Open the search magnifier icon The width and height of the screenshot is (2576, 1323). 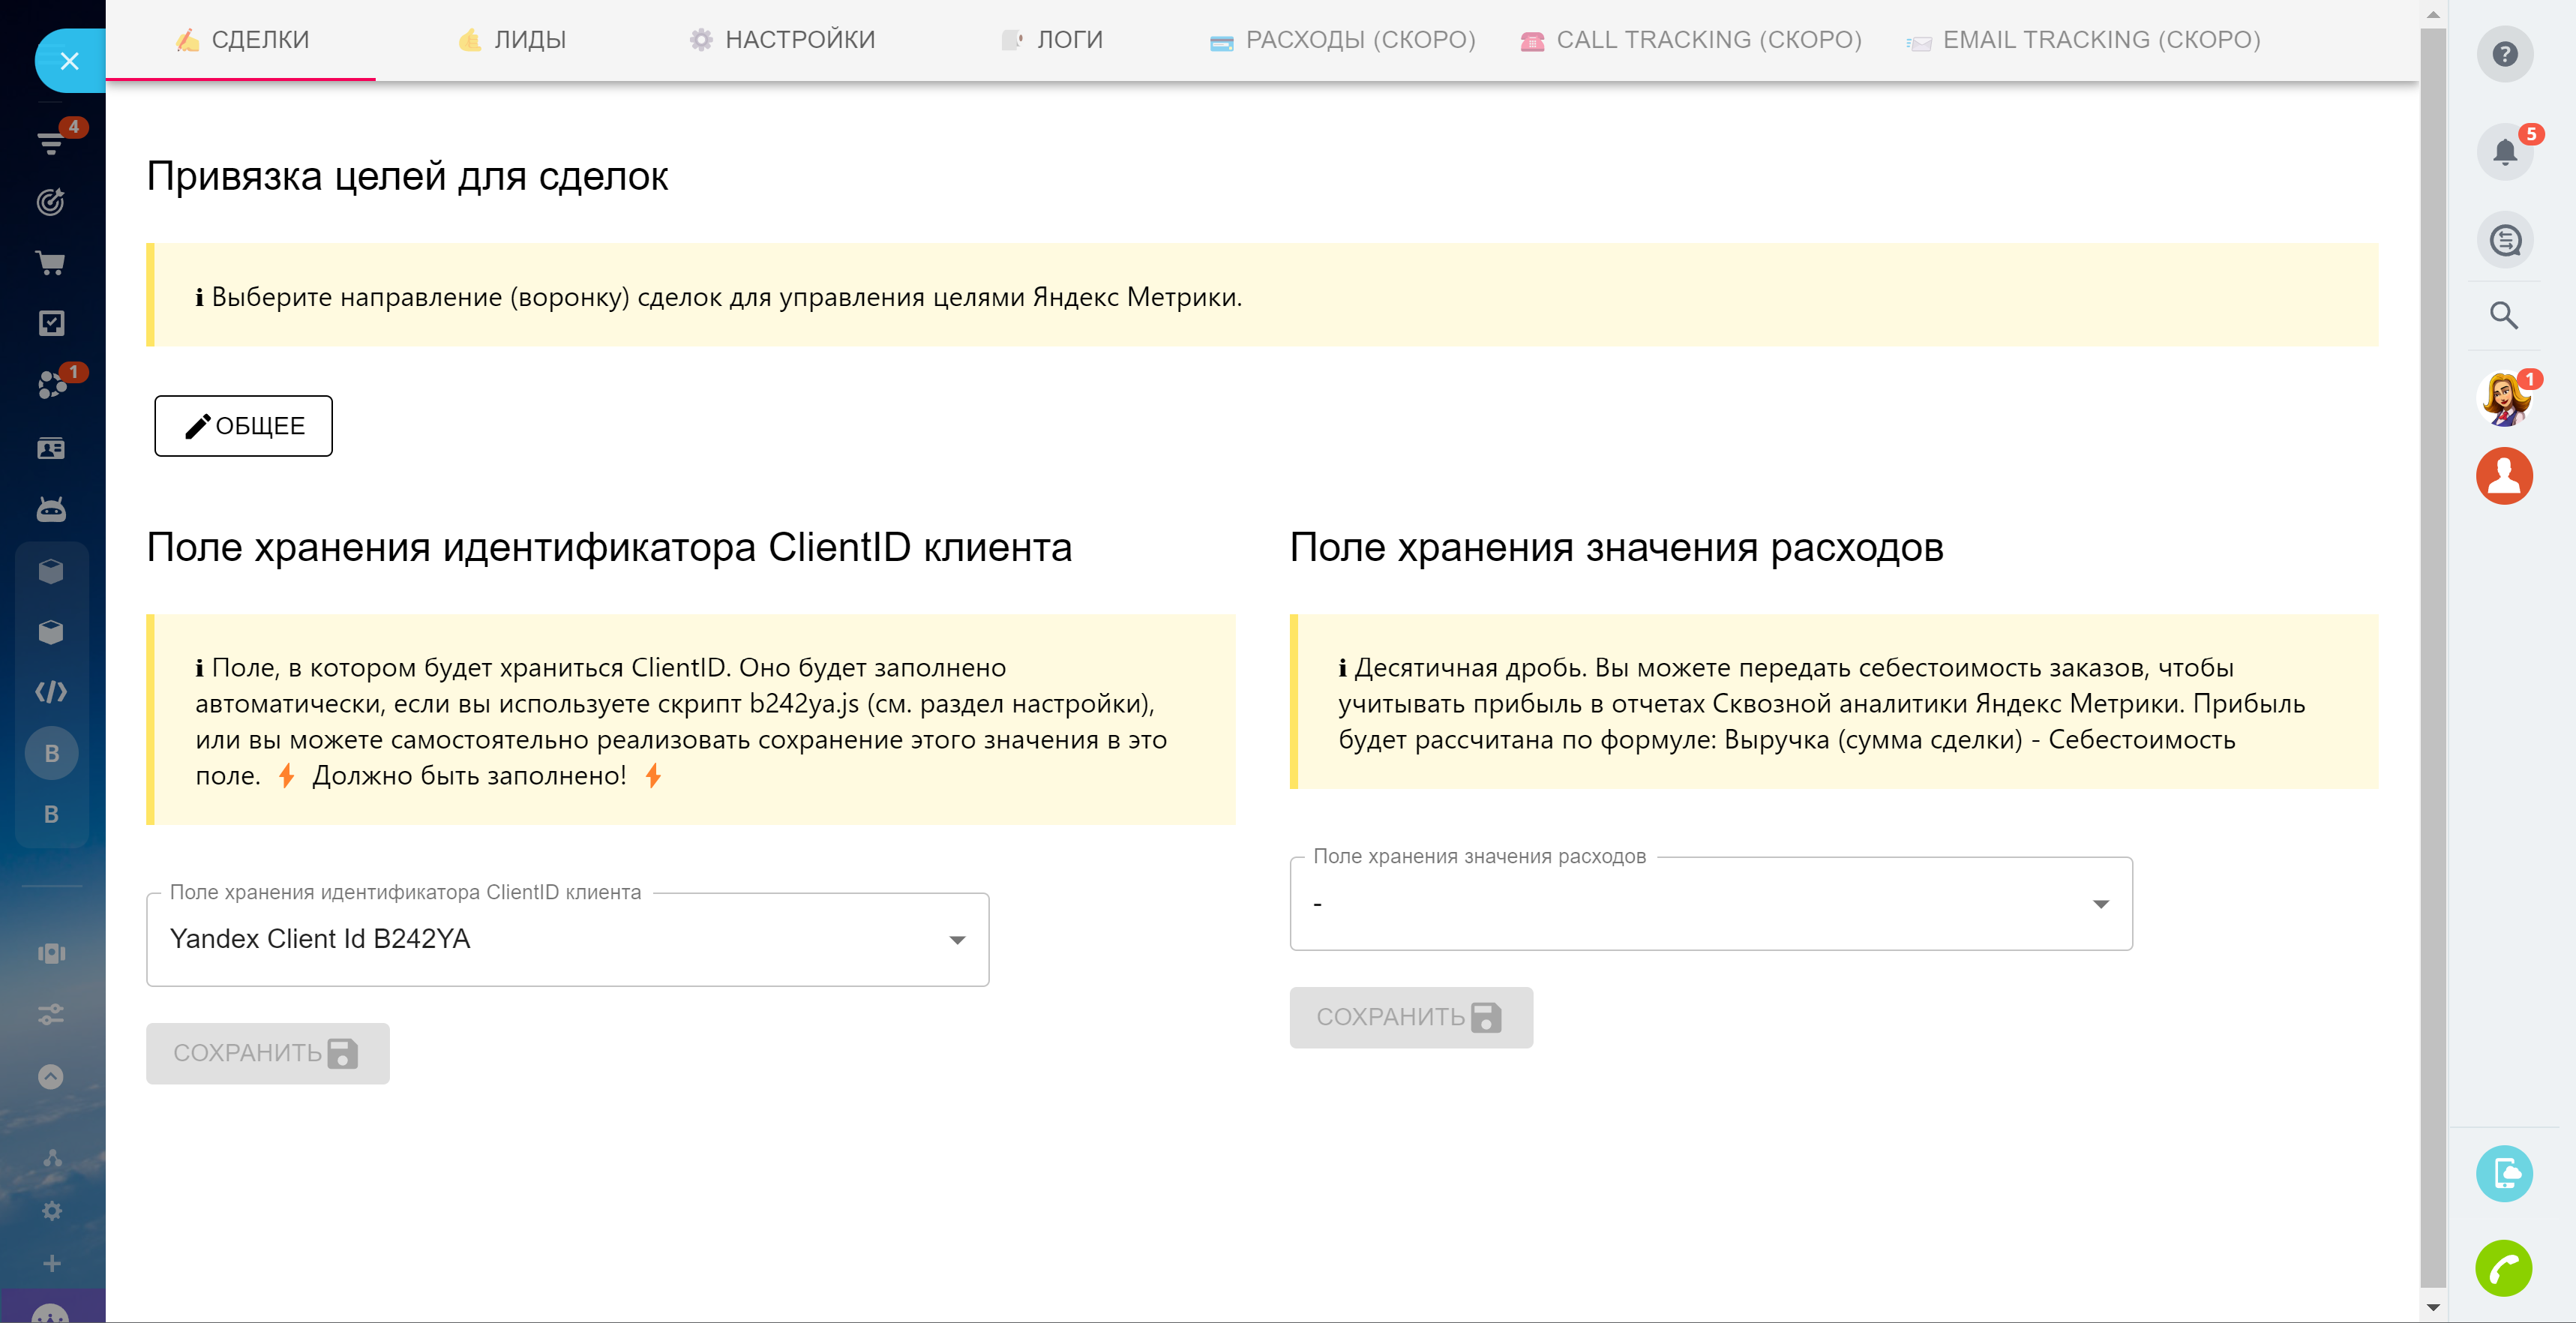2503,316
